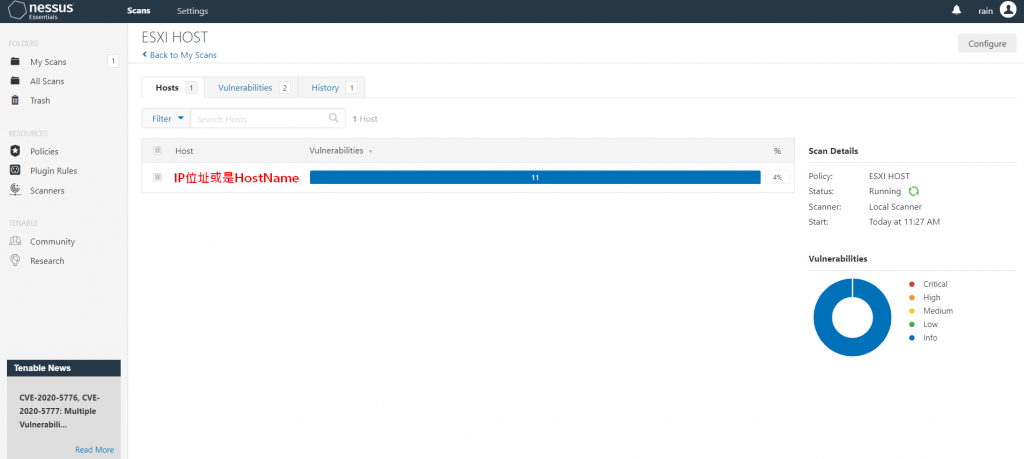Click the Configure button
The width and height of the screenshot is (1024, 459).
[x=987, y=44]
